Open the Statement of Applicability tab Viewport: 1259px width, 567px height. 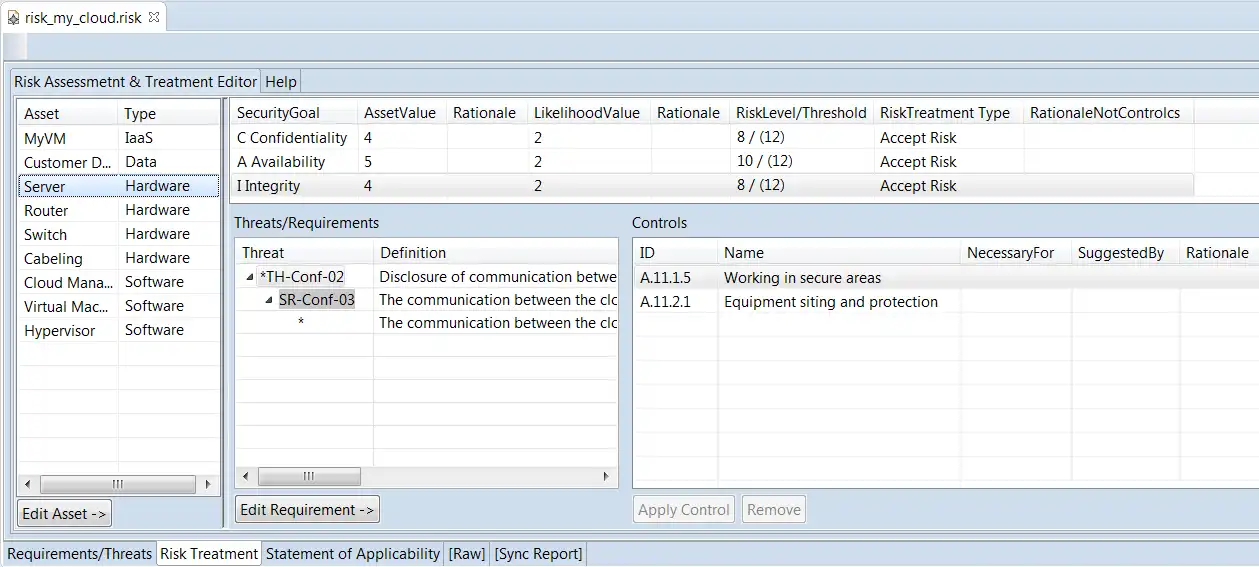tap(352, 553)
